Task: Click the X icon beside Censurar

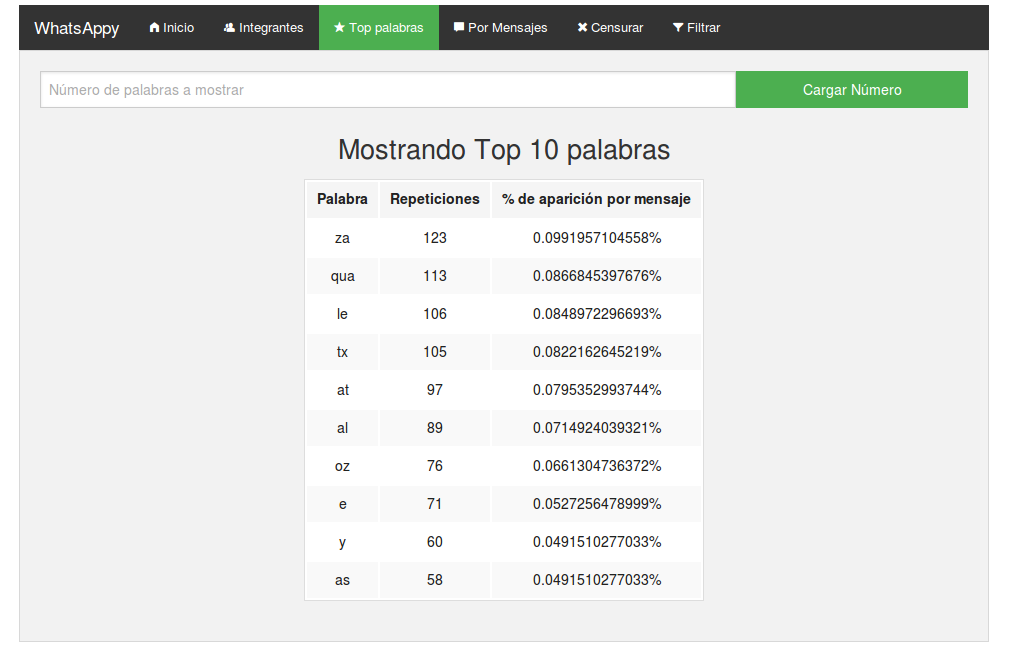Action: coord(582,28)
